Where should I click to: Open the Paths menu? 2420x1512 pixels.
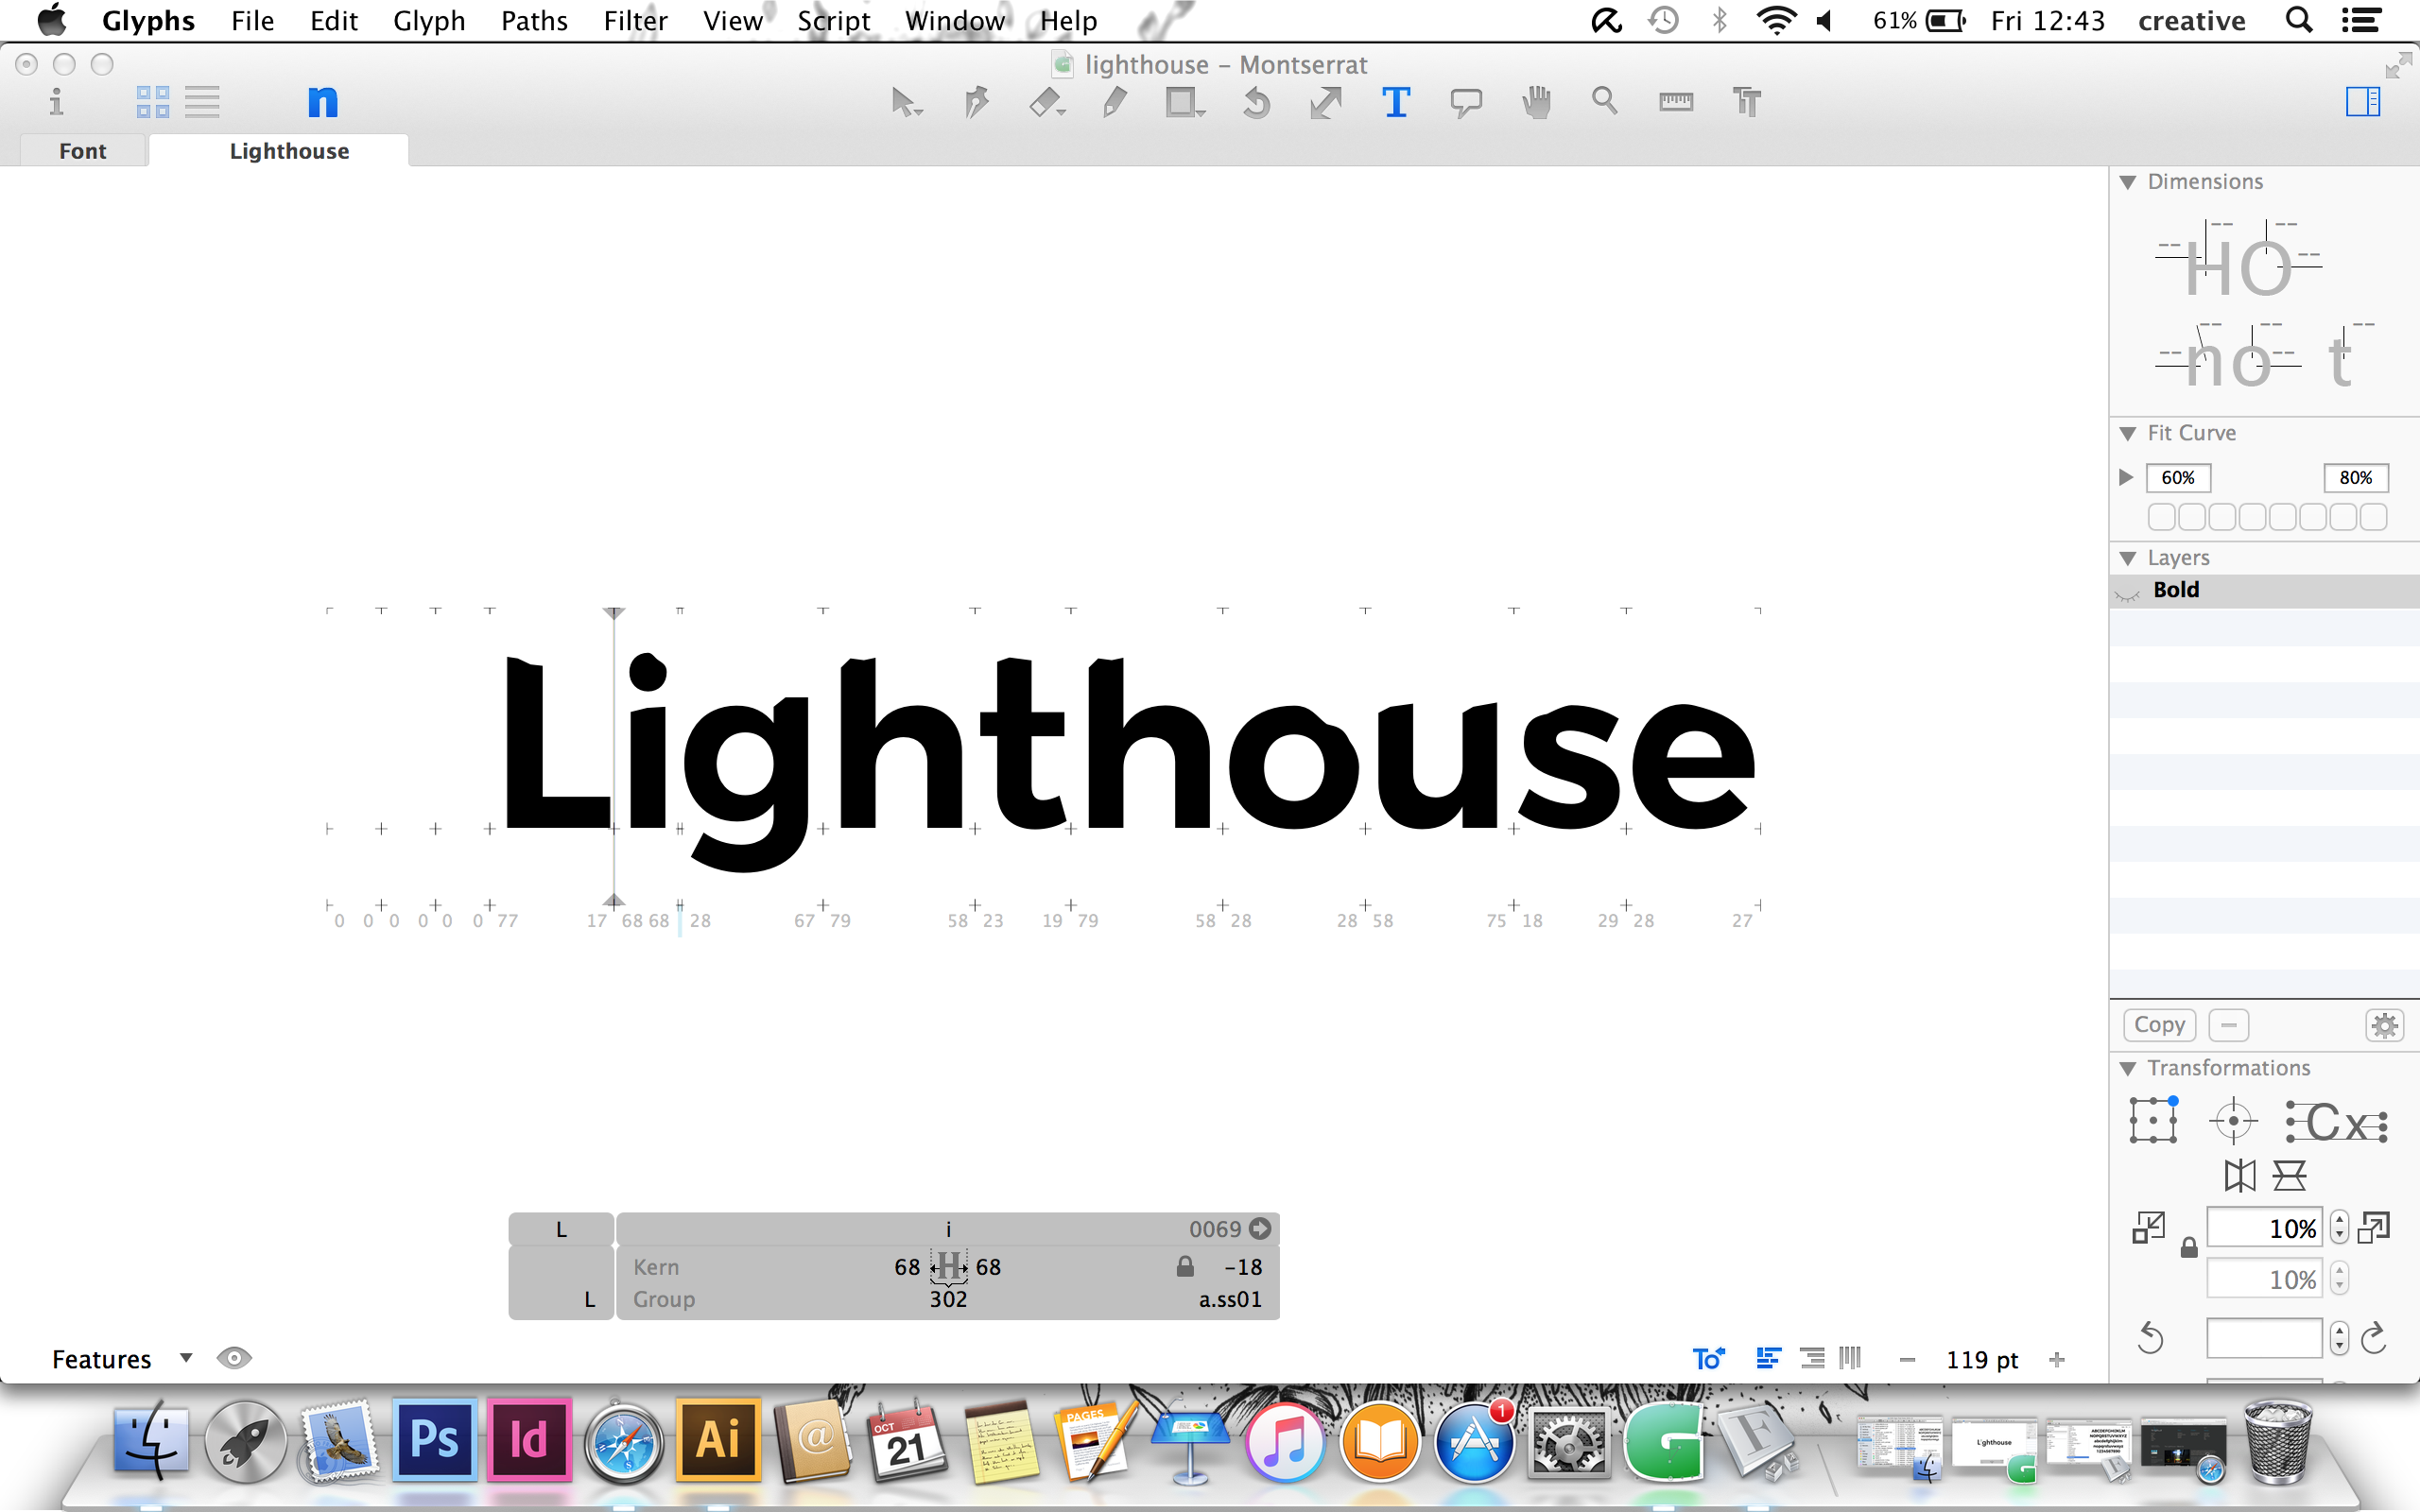point(534,21)
